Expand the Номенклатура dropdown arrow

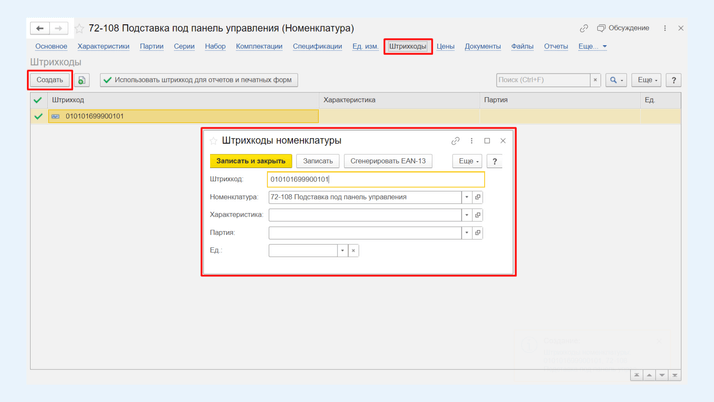(467, 197)
